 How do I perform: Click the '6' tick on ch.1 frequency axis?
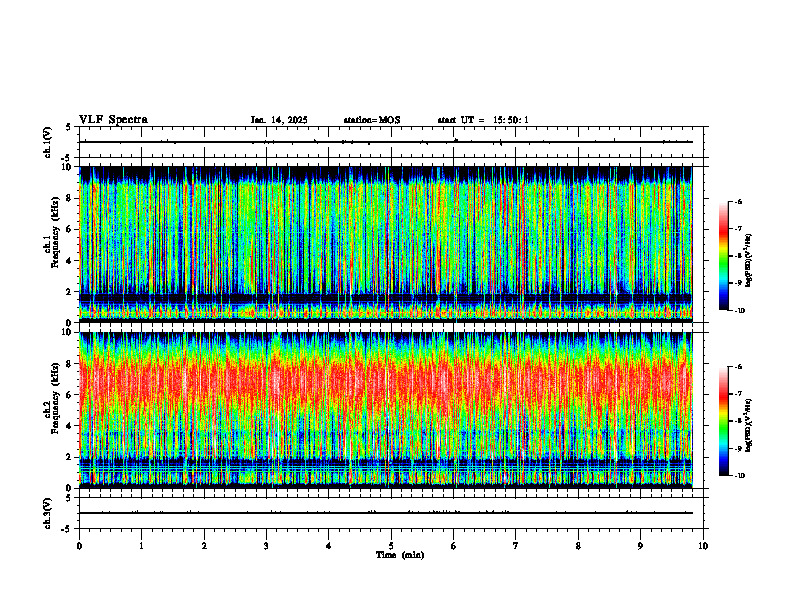tap(69, 230)
